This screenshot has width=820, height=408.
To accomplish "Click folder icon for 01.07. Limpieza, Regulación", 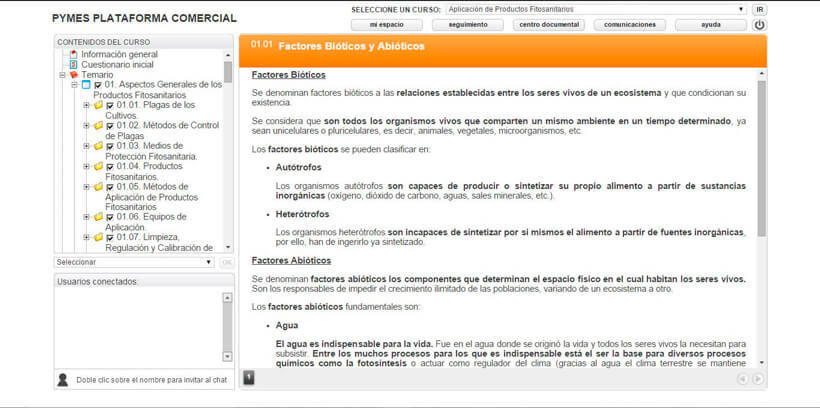I will [x=98, y=237].
